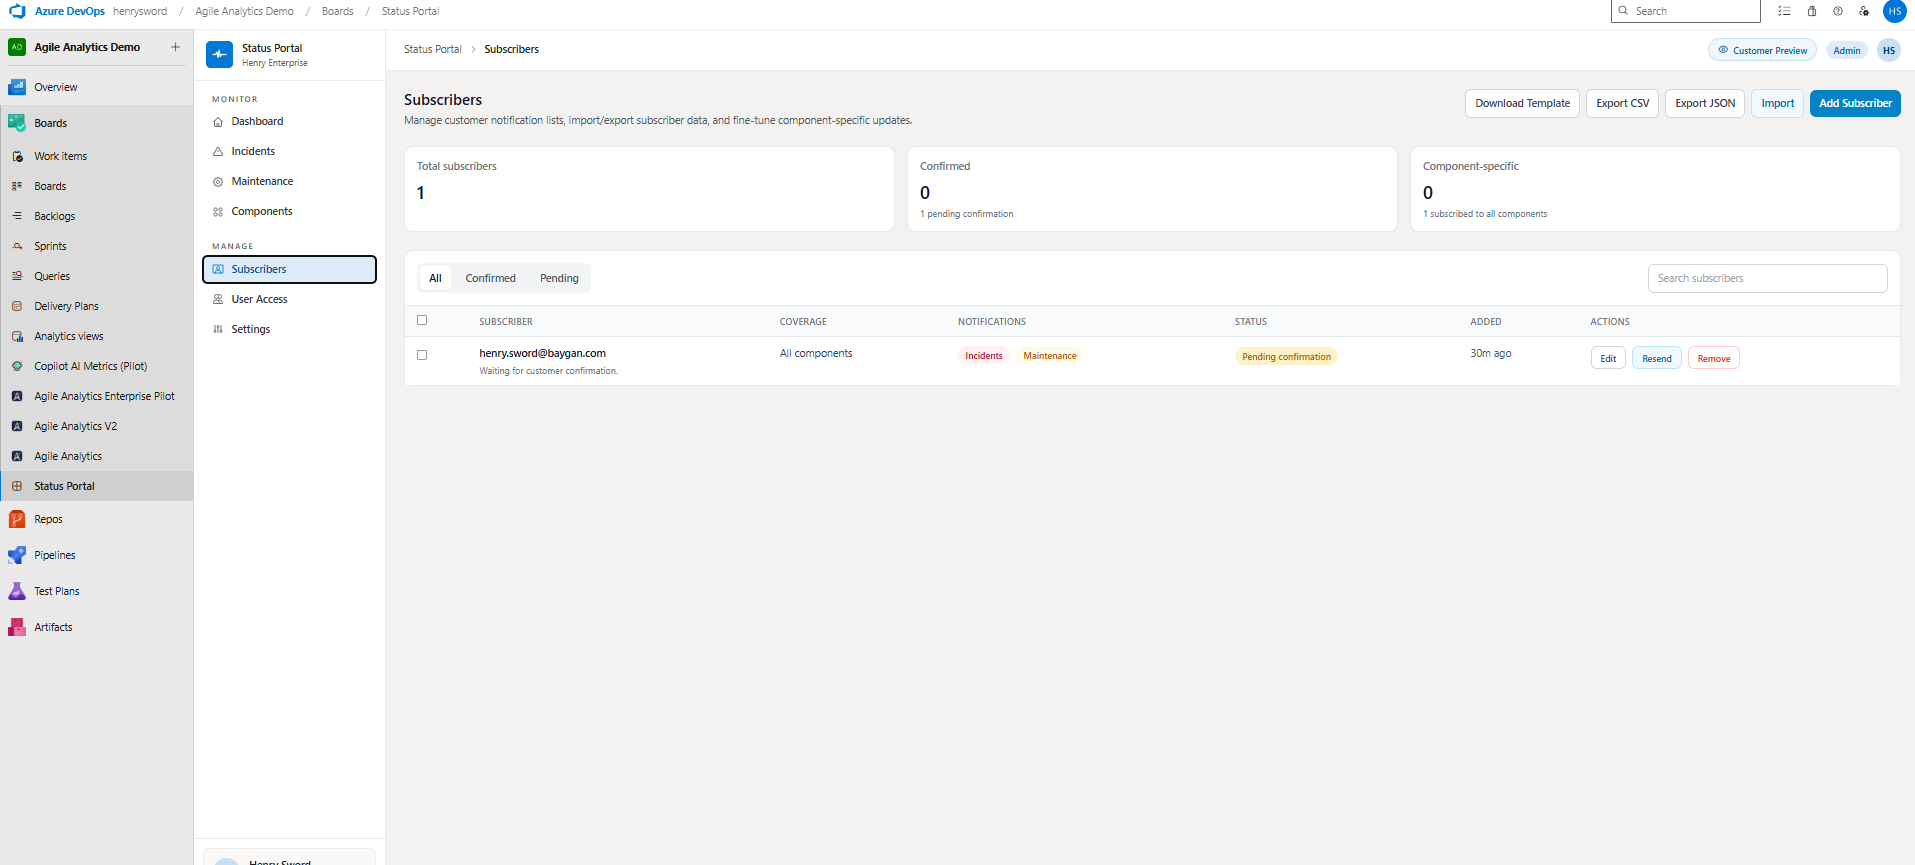
Task: Open Test Plans hub in the sidebar
Action: (x=96, y=591)
